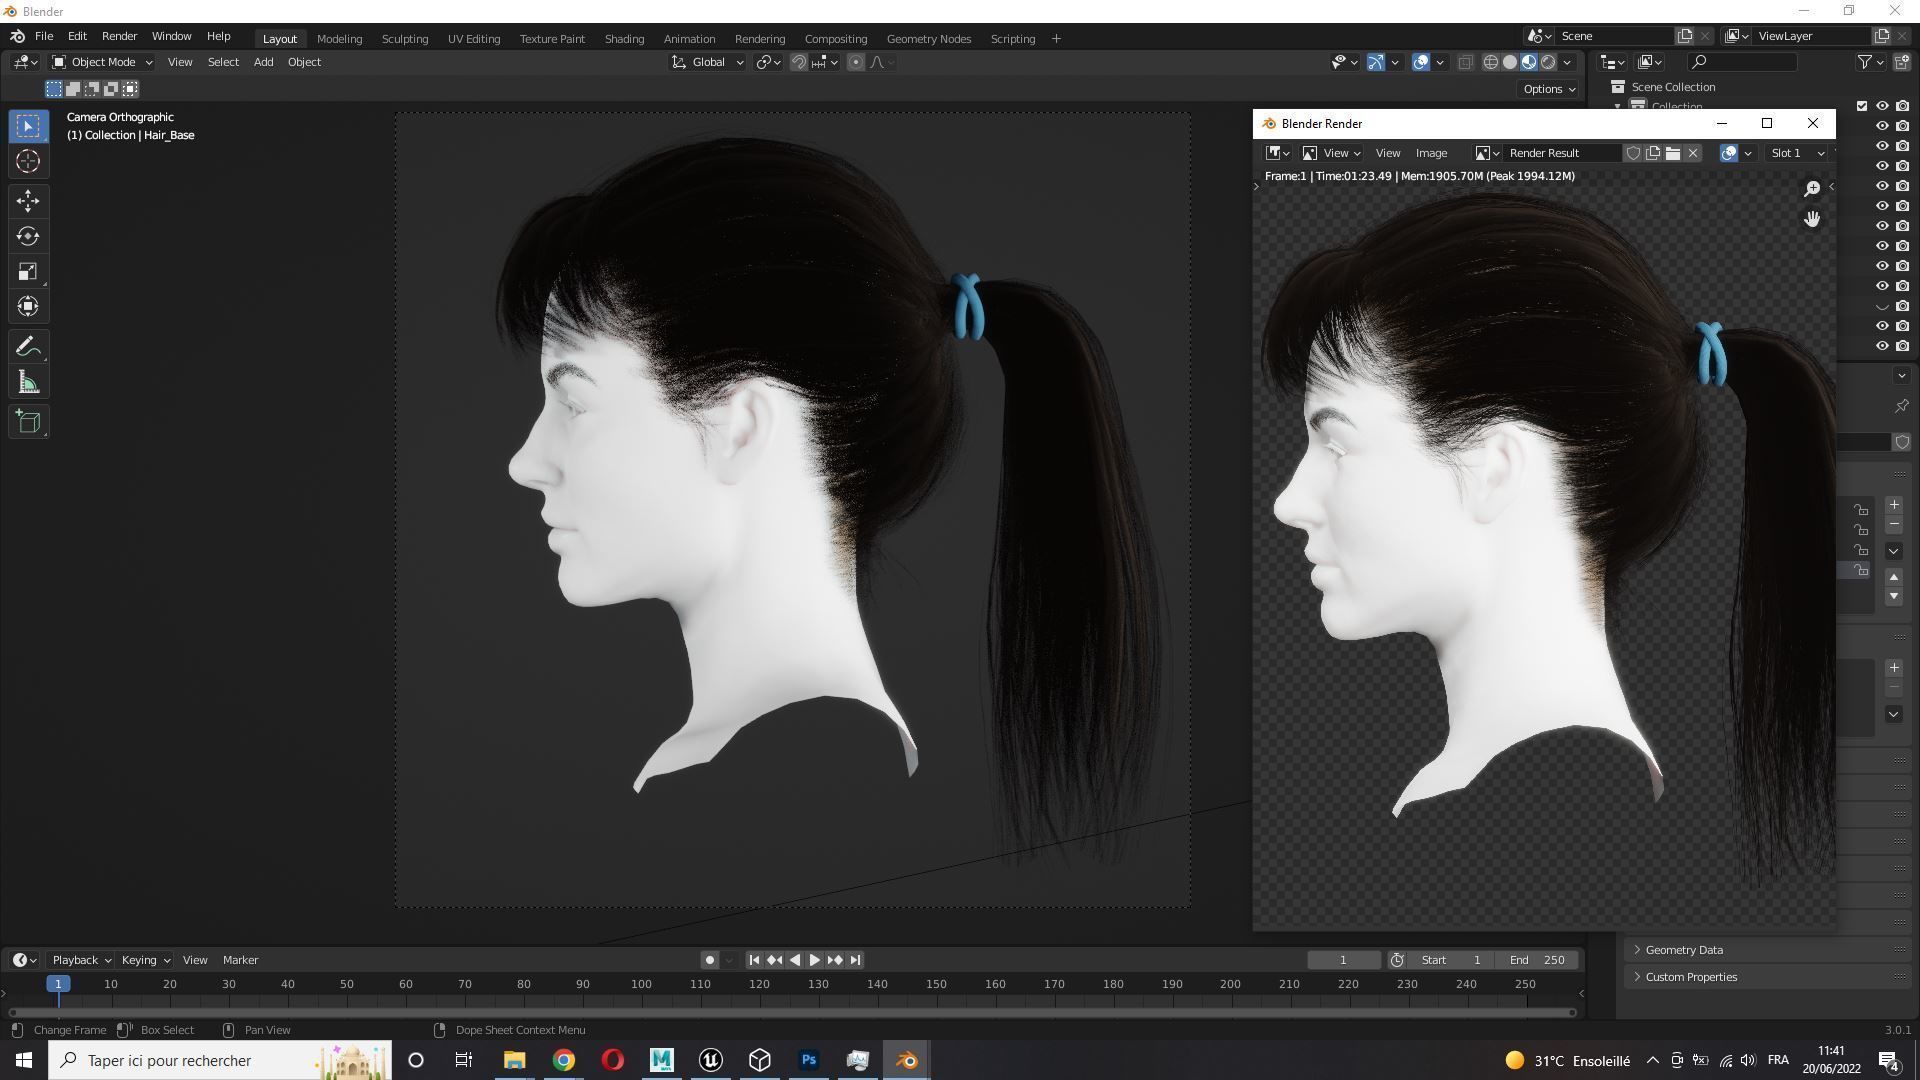This screenshot has width=1920, height=1080.
Task: Switch to Geometry Nodes workspace tab
Action: [928, 39]
